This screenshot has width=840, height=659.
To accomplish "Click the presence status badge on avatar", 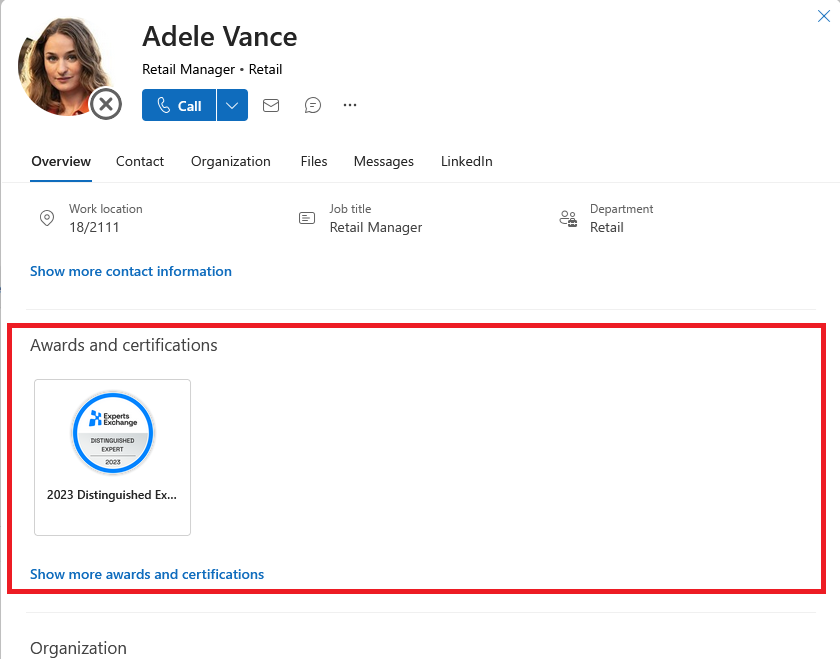I will 106,104.
